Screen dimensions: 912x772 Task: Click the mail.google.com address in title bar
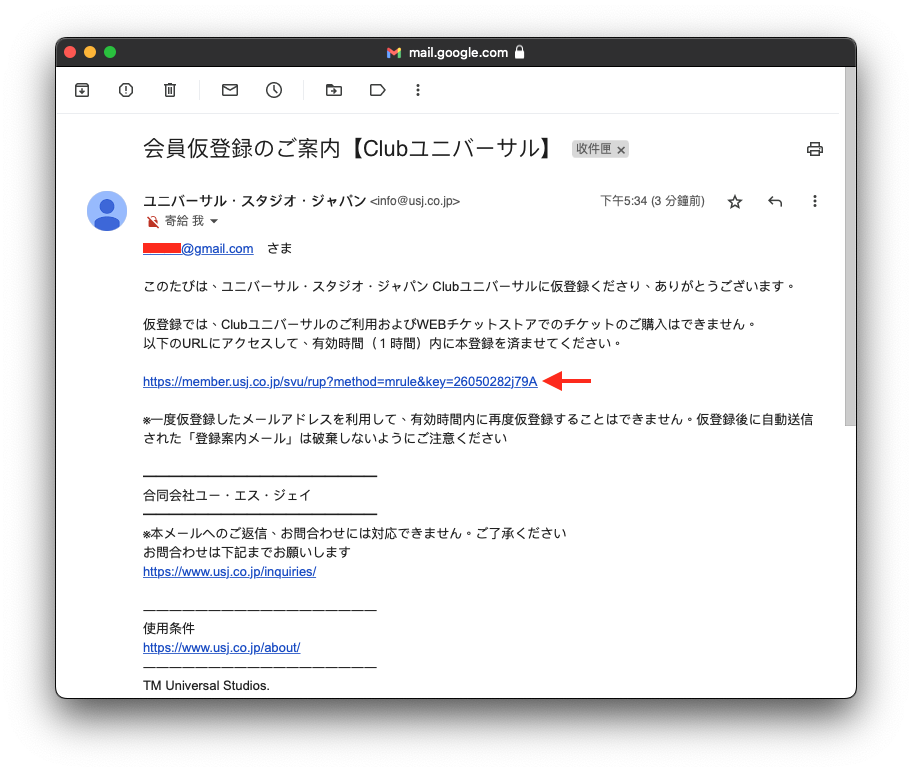(458, 52)
